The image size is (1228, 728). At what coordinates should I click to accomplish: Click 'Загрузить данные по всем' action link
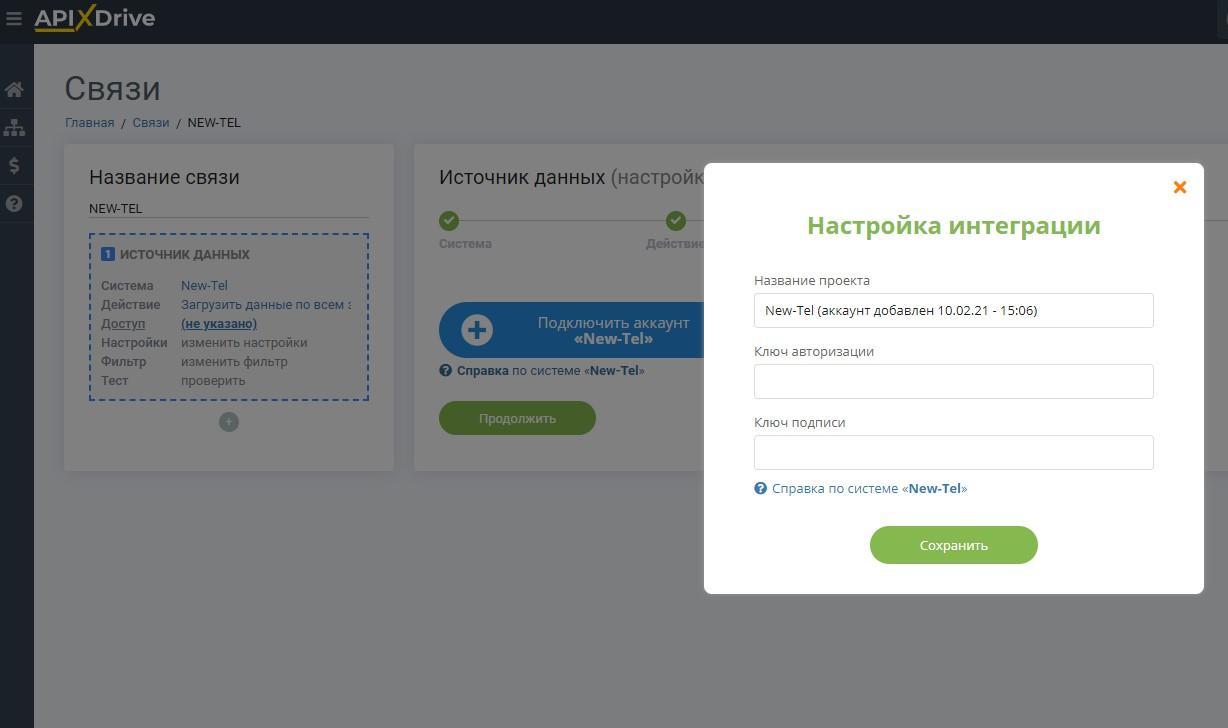tap(266, 305)
